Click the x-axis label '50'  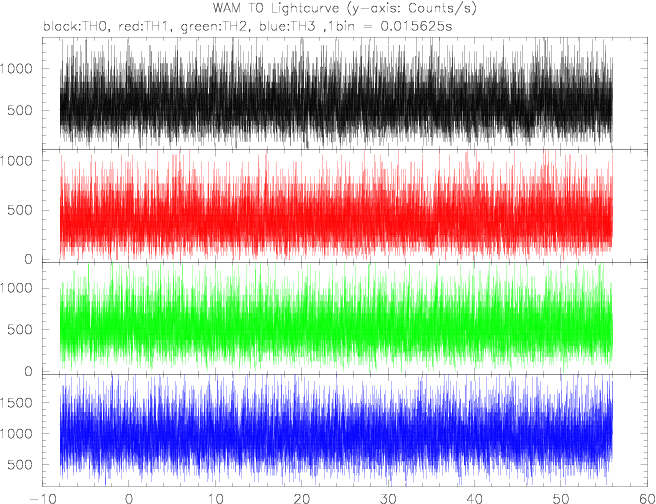[x=561, y=498]
